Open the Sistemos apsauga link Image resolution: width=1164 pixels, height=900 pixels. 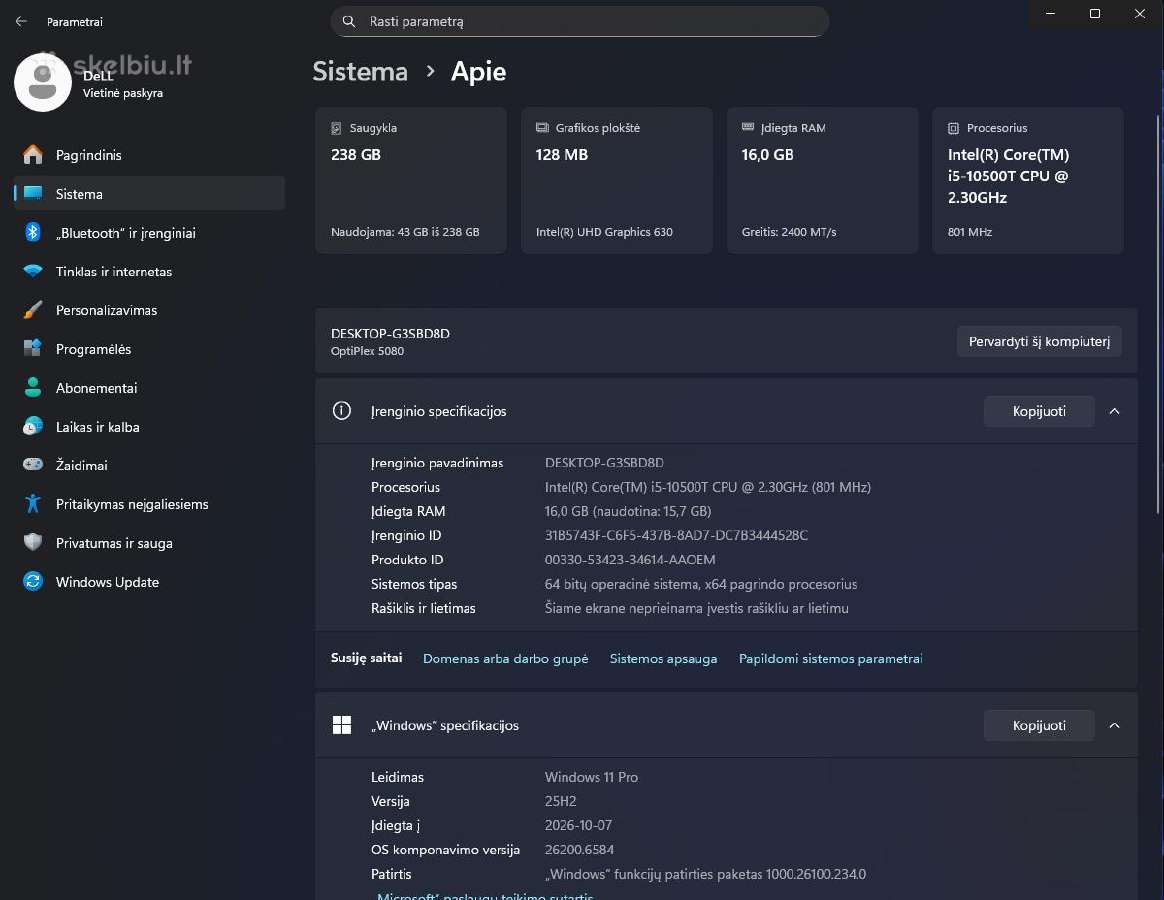coord(664,659)
